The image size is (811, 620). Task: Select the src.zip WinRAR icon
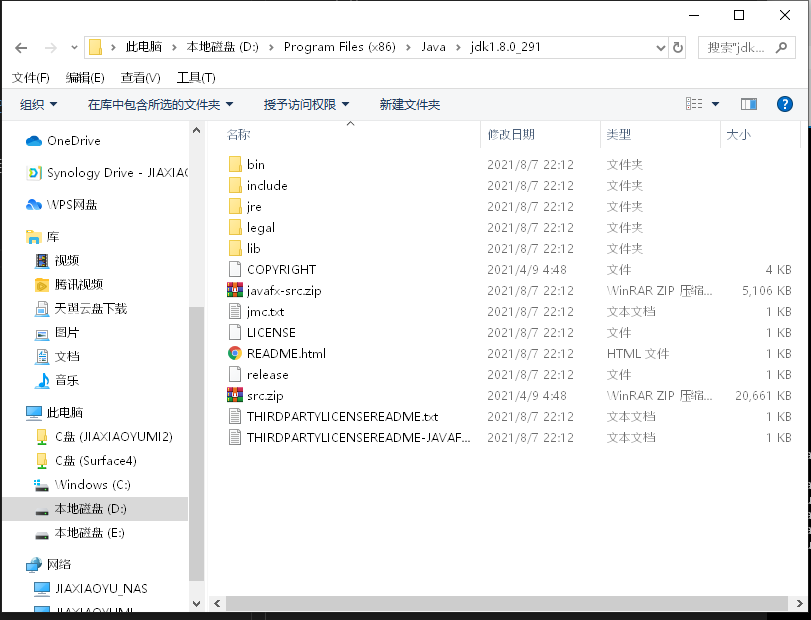pyautogui.click(x=235, y=395)
